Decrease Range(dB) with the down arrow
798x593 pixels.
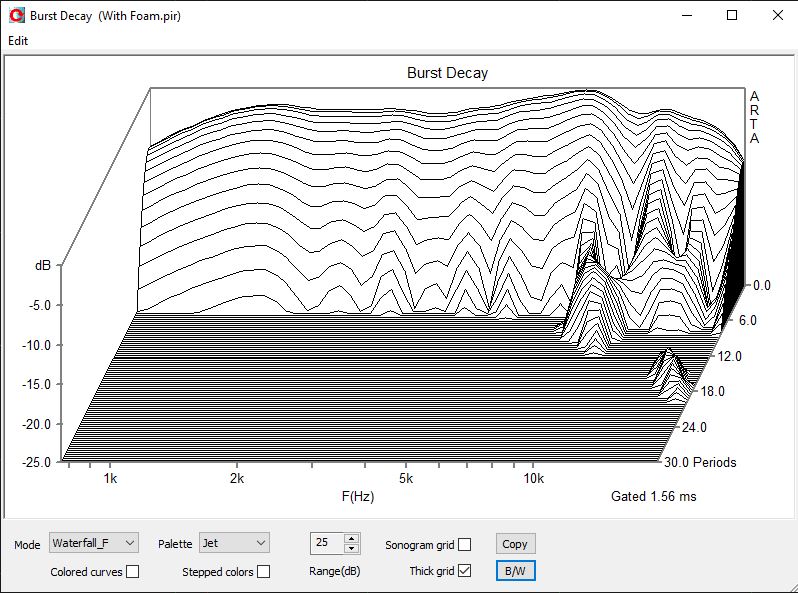click(352, 548)
